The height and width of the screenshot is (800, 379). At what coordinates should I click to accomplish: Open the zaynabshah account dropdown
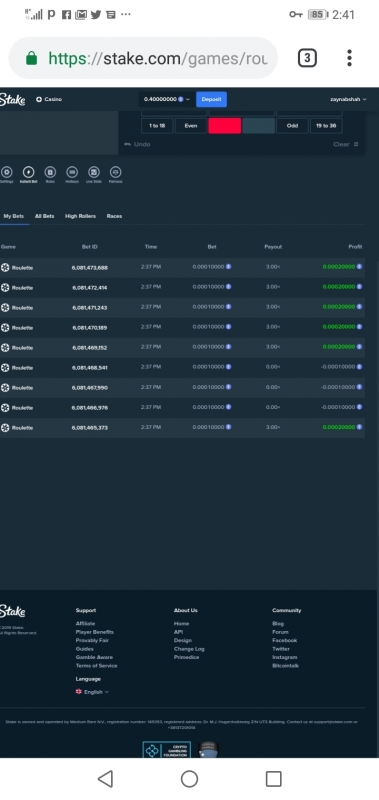tap(348, 99)
